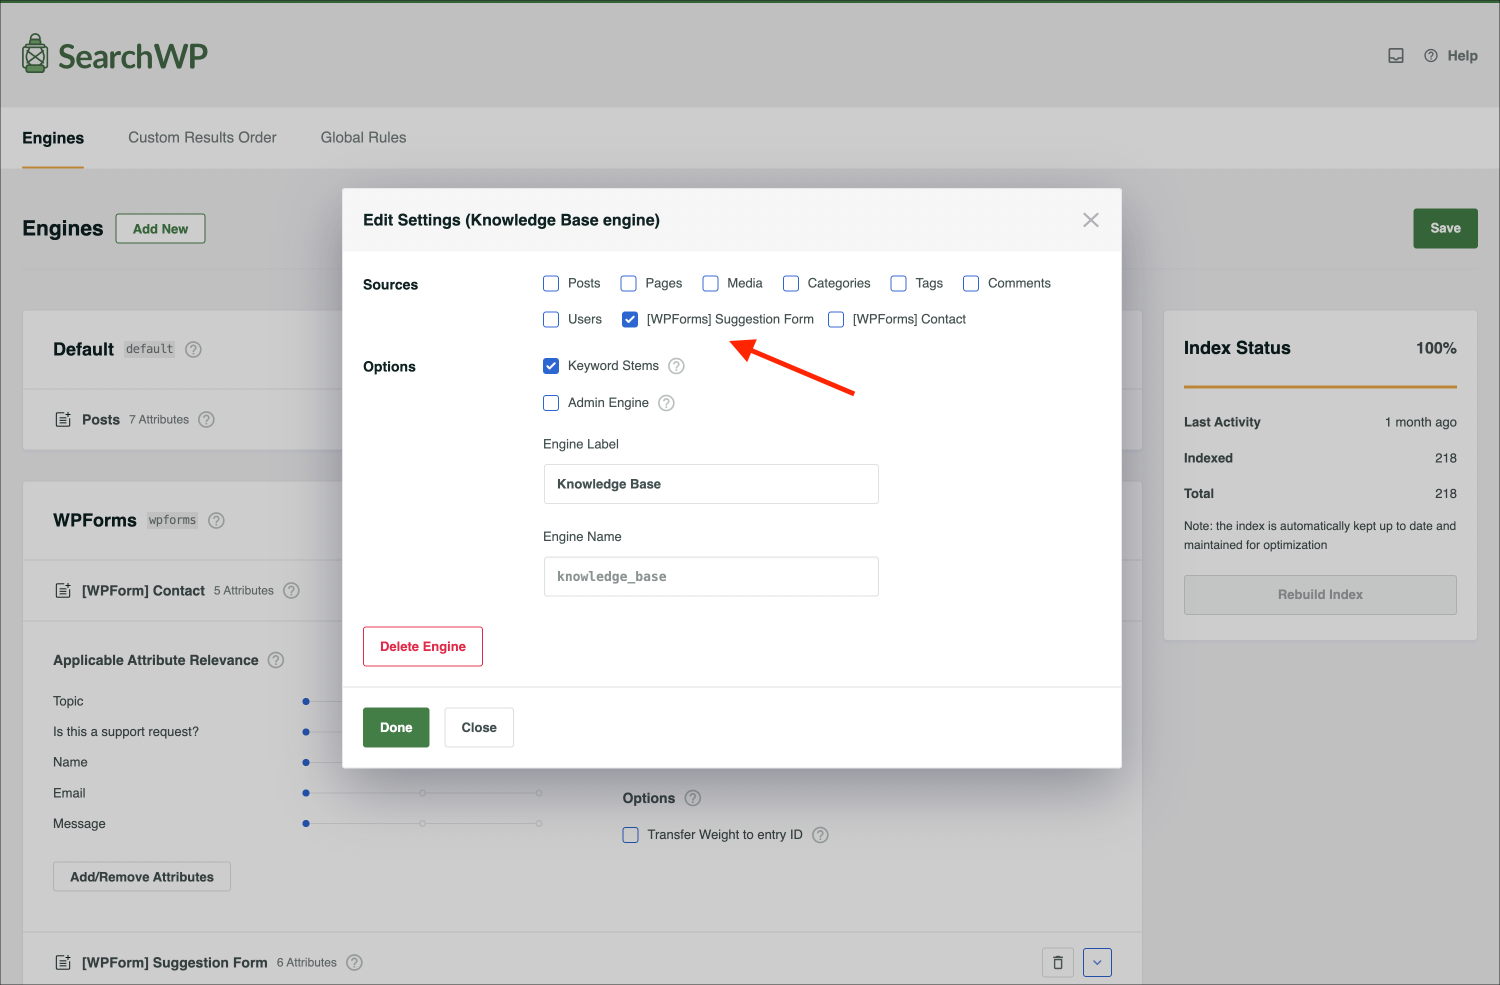This screenshot has width=1500, height=985.
Task: Enable the Tags source checkbox
Action: coord(899,283)
